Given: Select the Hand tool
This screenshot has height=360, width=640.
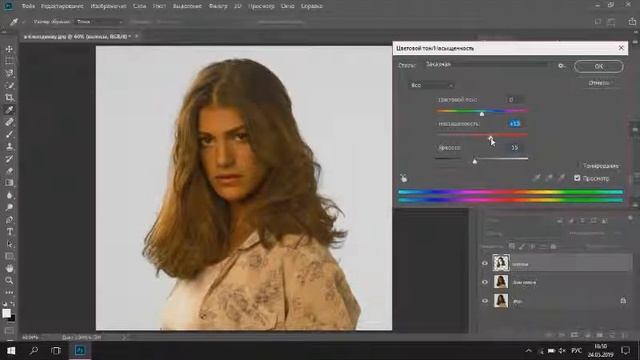Looking at the screenshot, I should [x=9, y=268].
